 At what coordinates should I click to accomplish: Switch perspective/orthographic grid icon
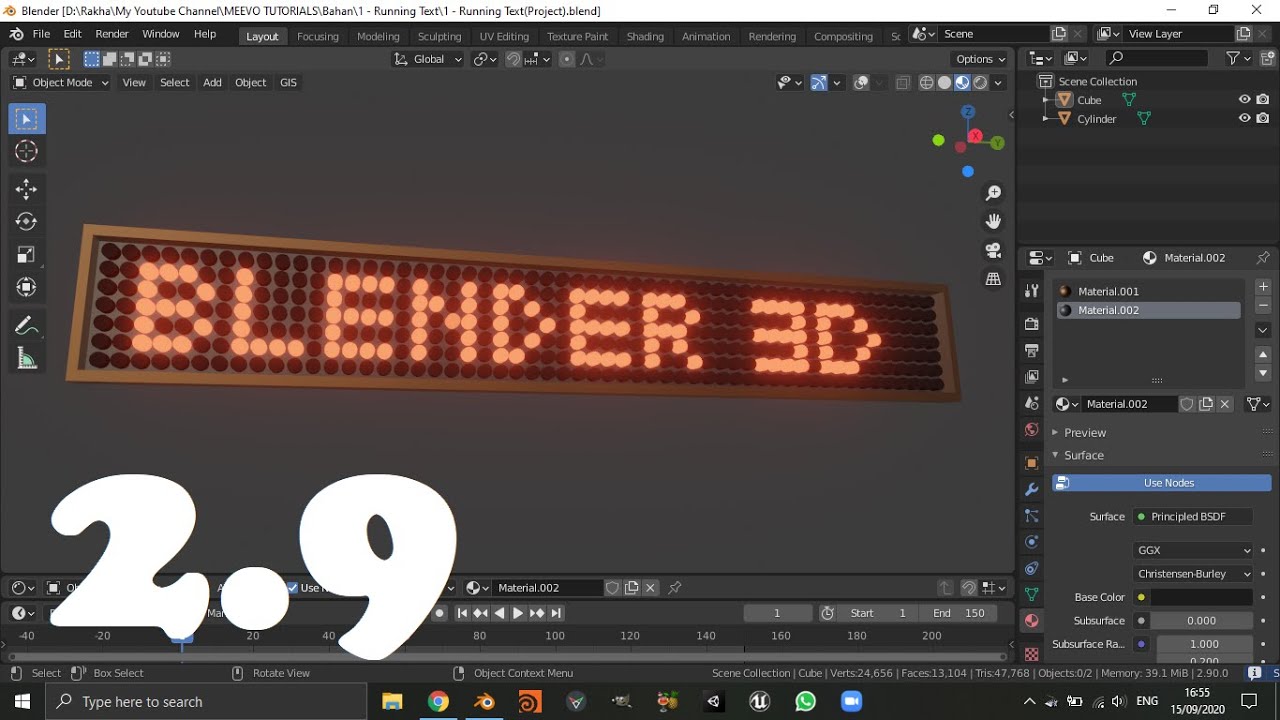pyautogui.click(x=993, y=279)
